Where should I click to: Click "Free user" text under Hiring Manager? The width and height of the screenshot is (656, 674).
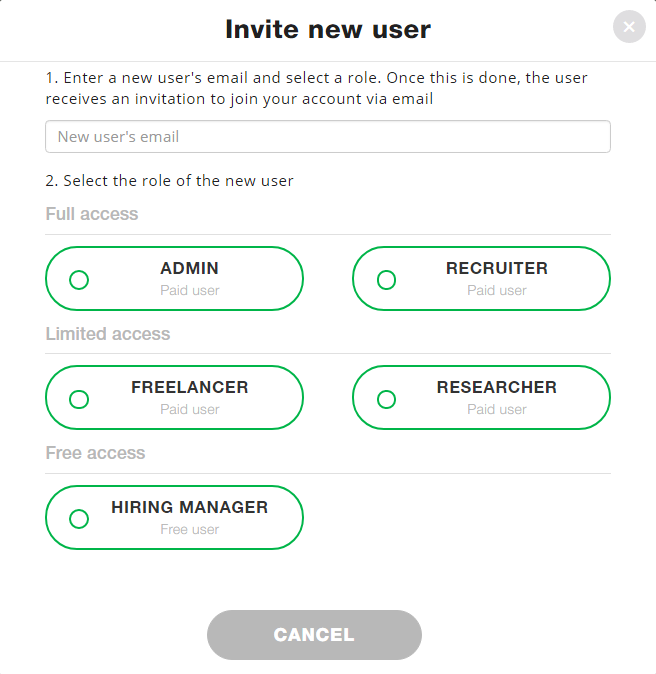click(x=189, y=530)
